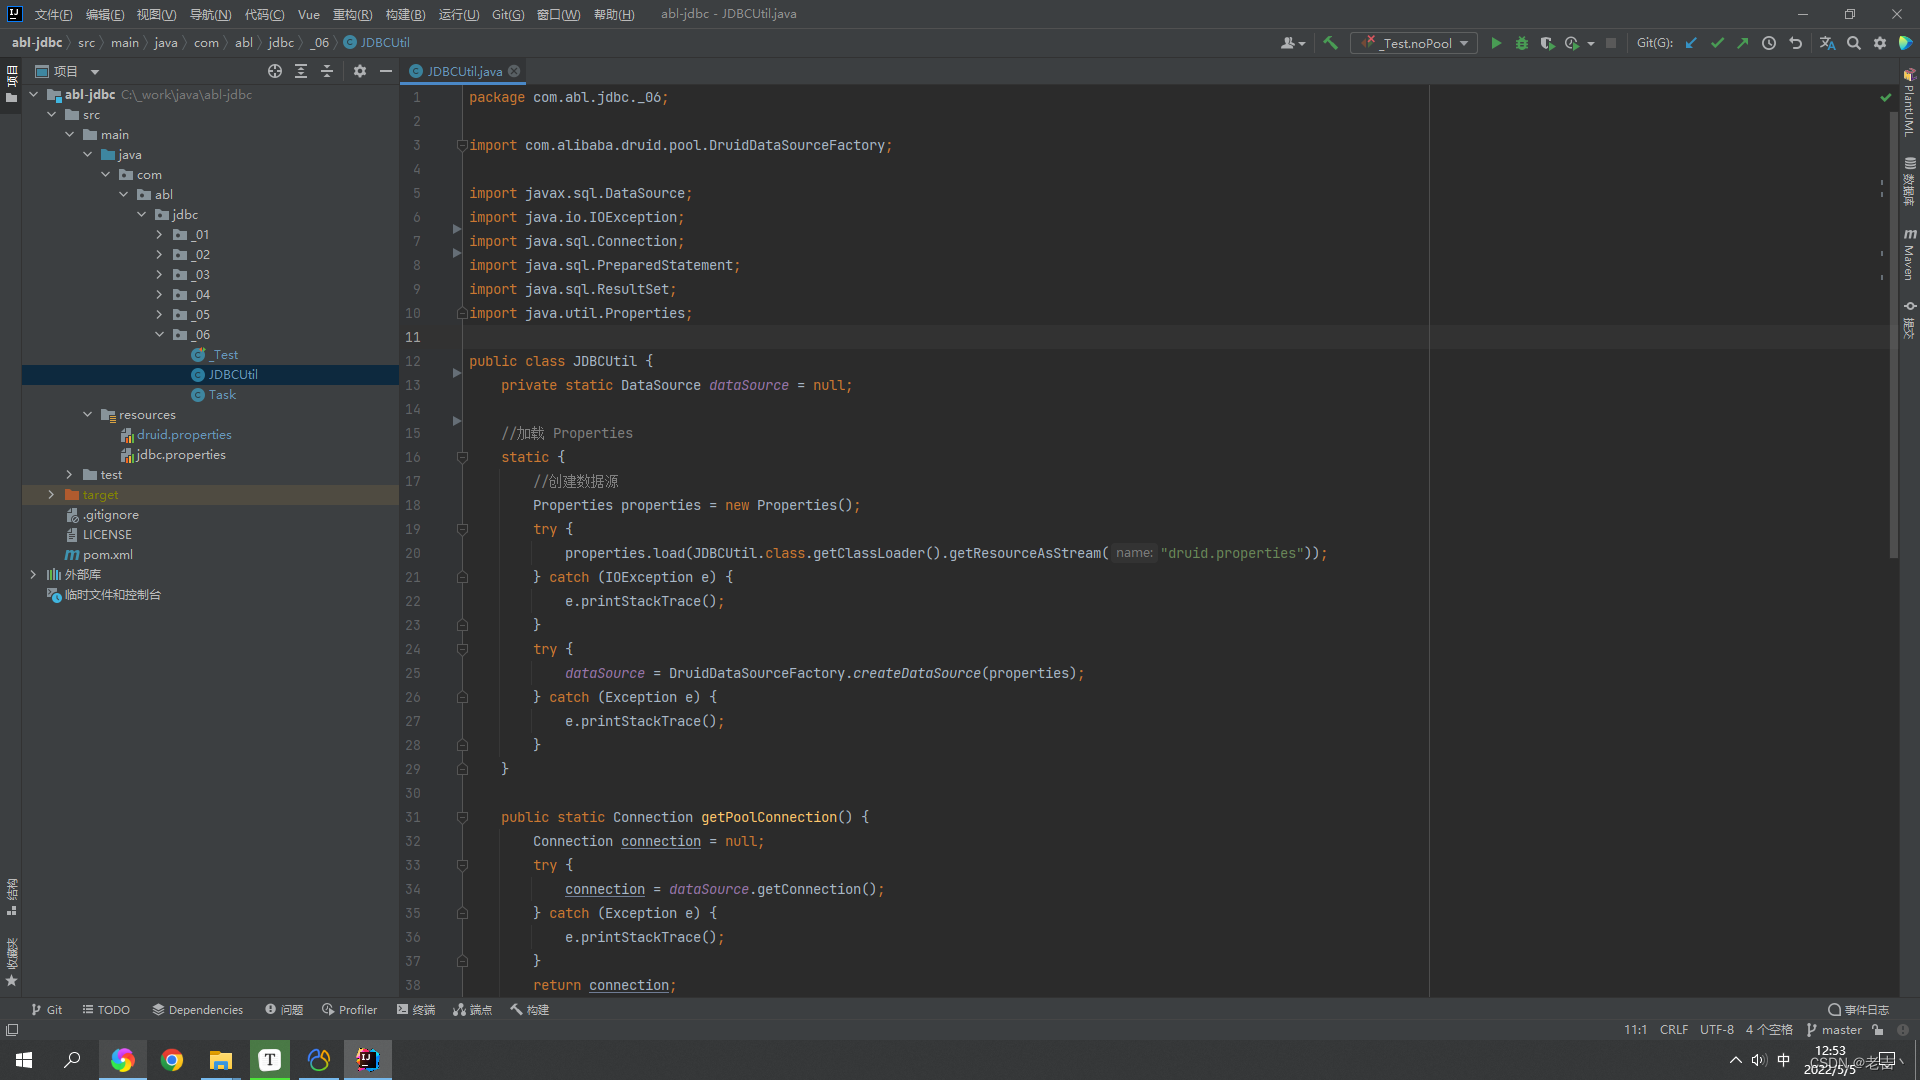Click the stop process square icon

tap(1611, 43)
